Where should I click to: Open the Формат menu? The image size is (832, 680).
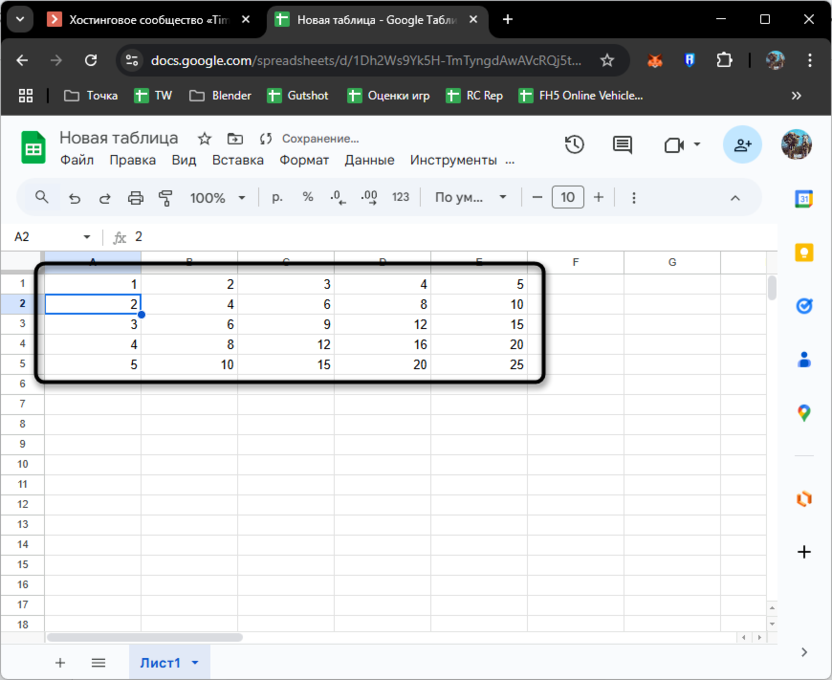304,160
